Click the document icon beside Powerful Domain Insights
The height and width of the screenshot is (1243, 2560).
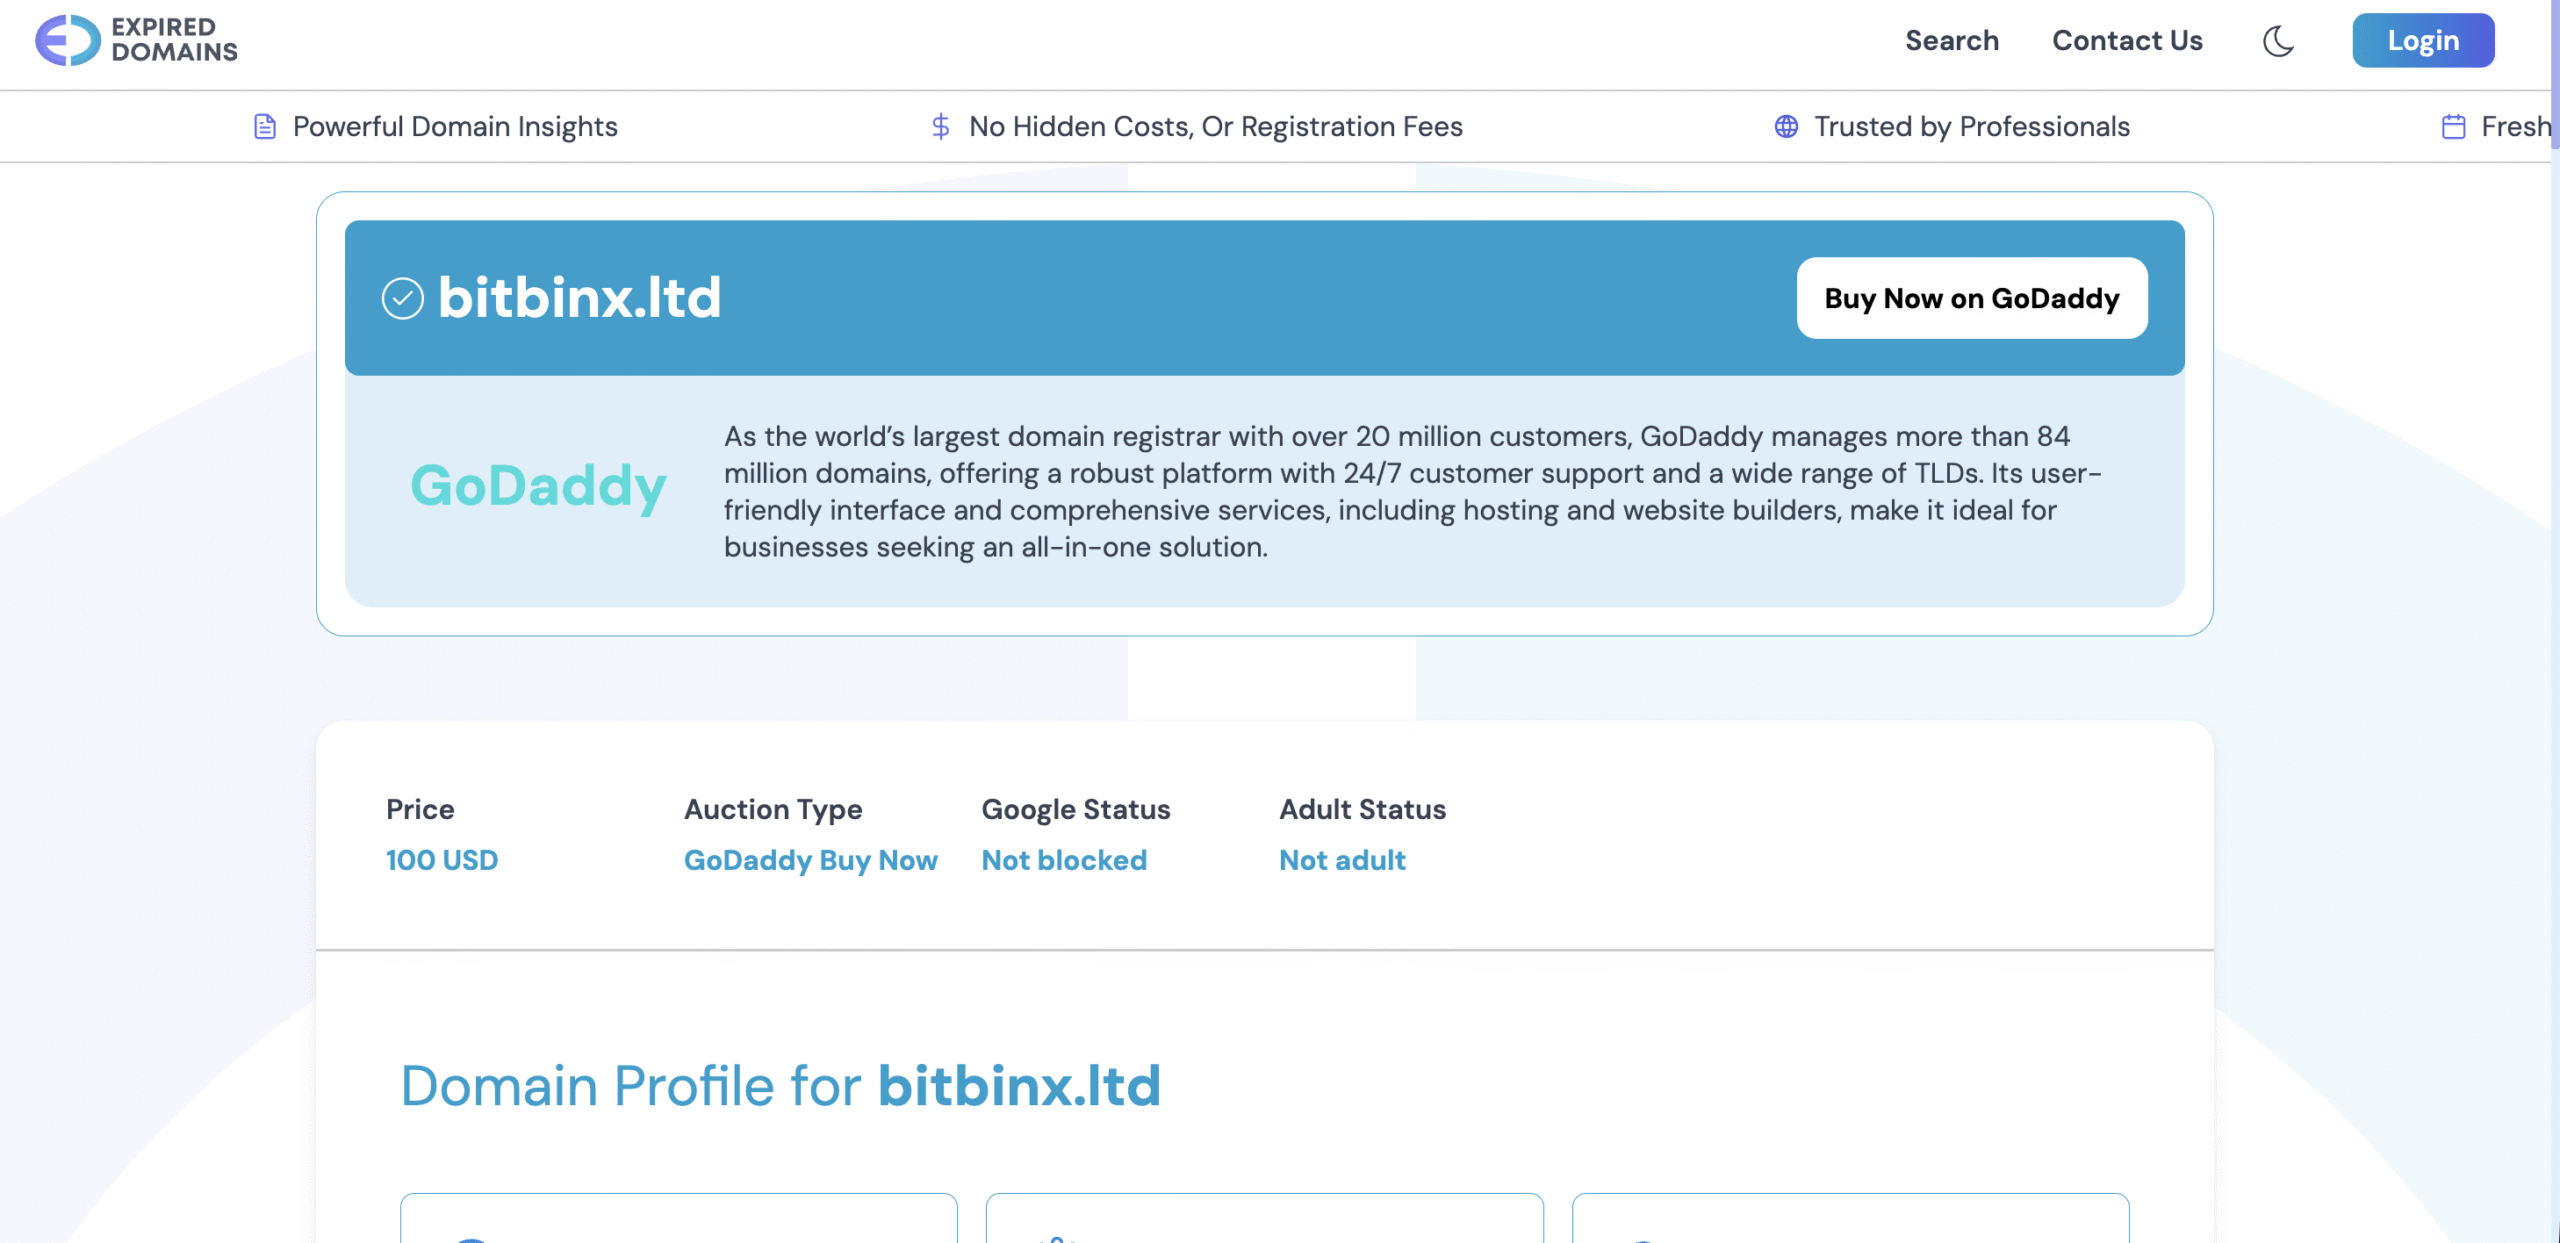pos(264,126)
